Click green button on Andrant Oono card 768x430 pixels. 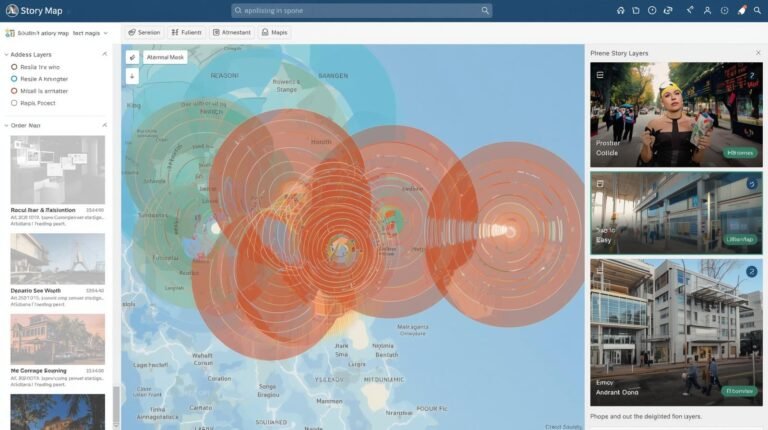tap(740, 391)
